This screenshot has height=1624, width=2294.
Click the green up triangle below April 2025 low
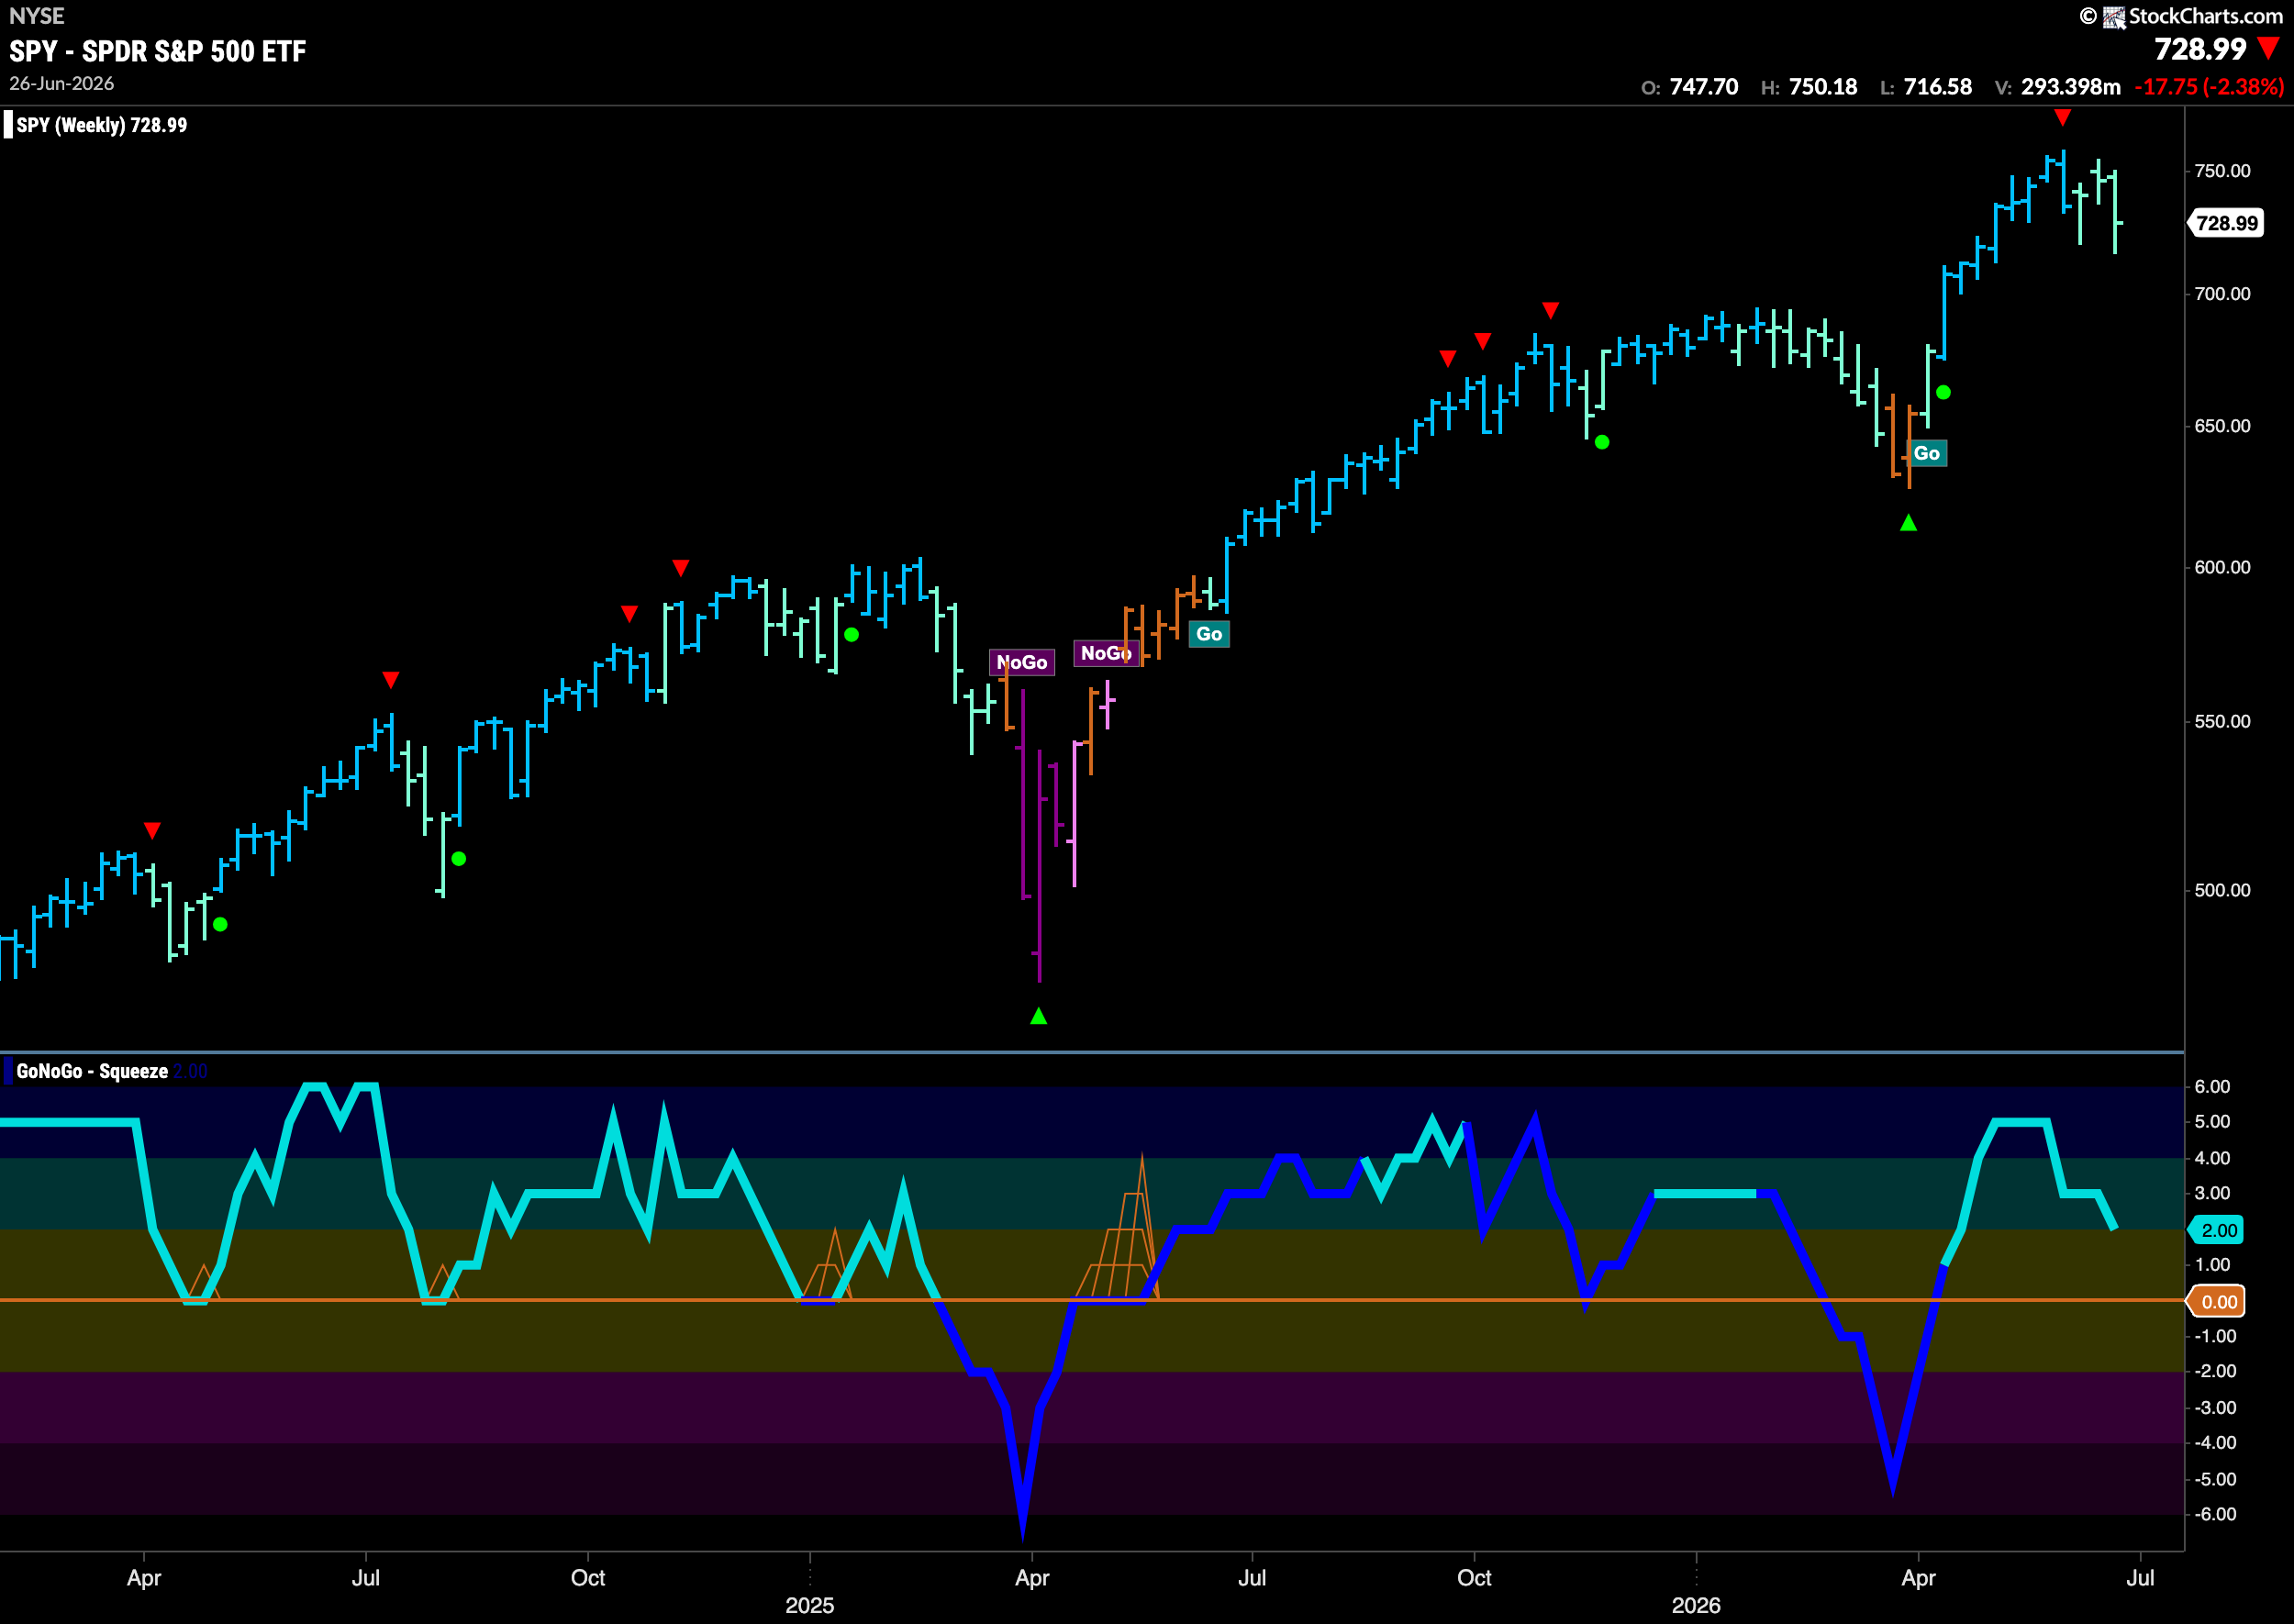[1039, 1016]
